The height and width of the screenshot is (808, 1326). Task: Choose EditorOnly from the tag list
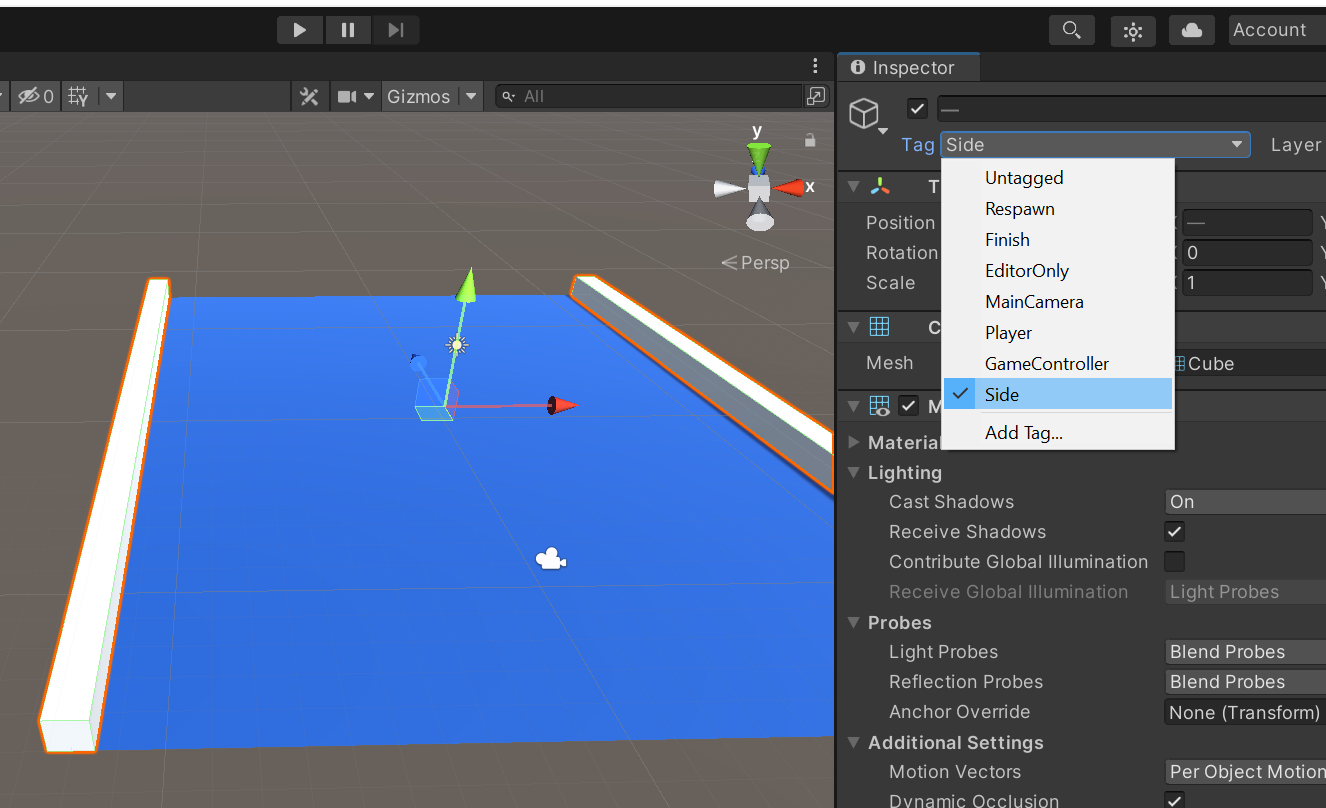[x=1058, y=271]
